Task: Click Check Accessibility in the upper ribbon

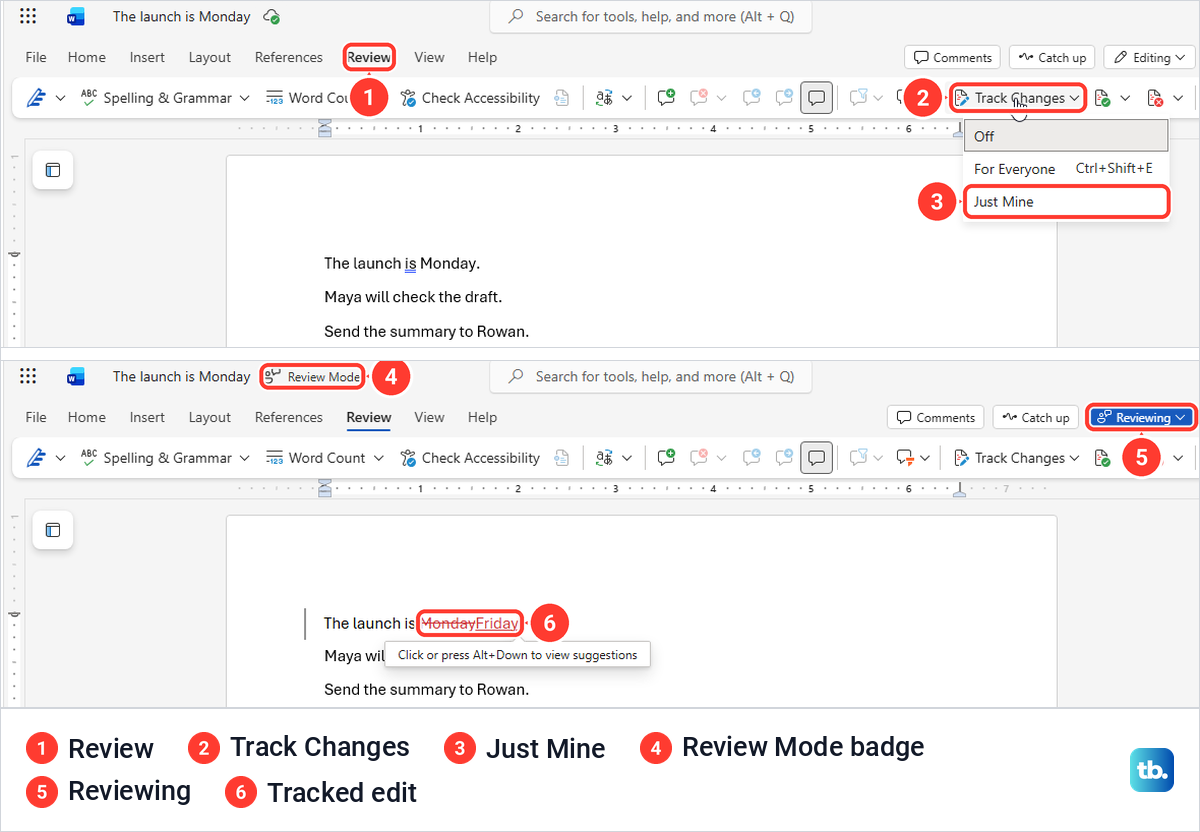Action: point(470,98)
